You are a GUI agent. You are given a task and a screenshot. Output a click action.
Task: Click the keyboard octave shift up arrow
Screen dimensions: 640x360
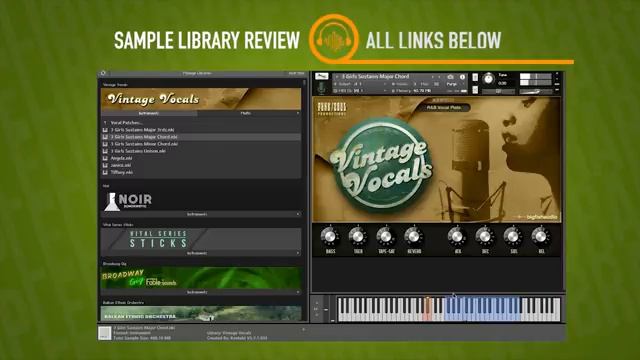[x=316, y=303]
